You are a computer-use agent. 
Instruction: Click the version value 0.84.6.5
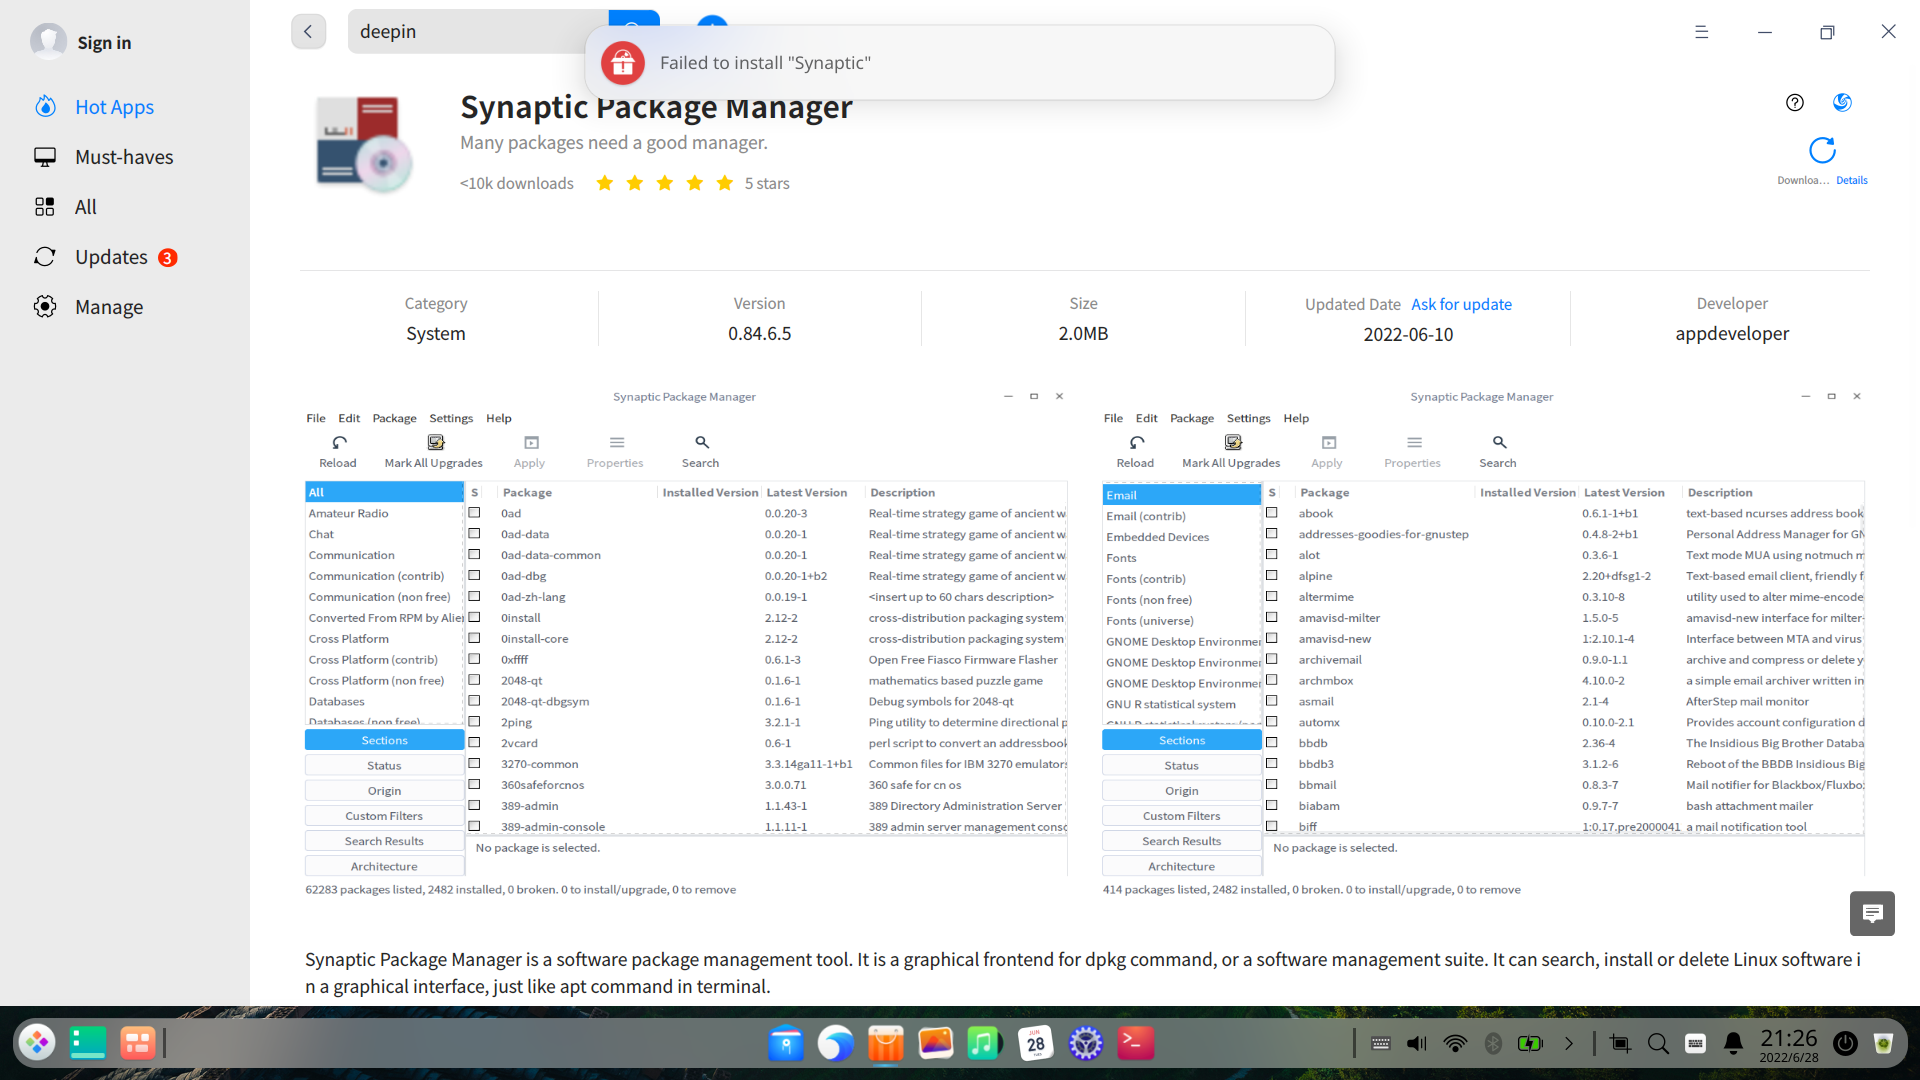click(x=759, y=333)
